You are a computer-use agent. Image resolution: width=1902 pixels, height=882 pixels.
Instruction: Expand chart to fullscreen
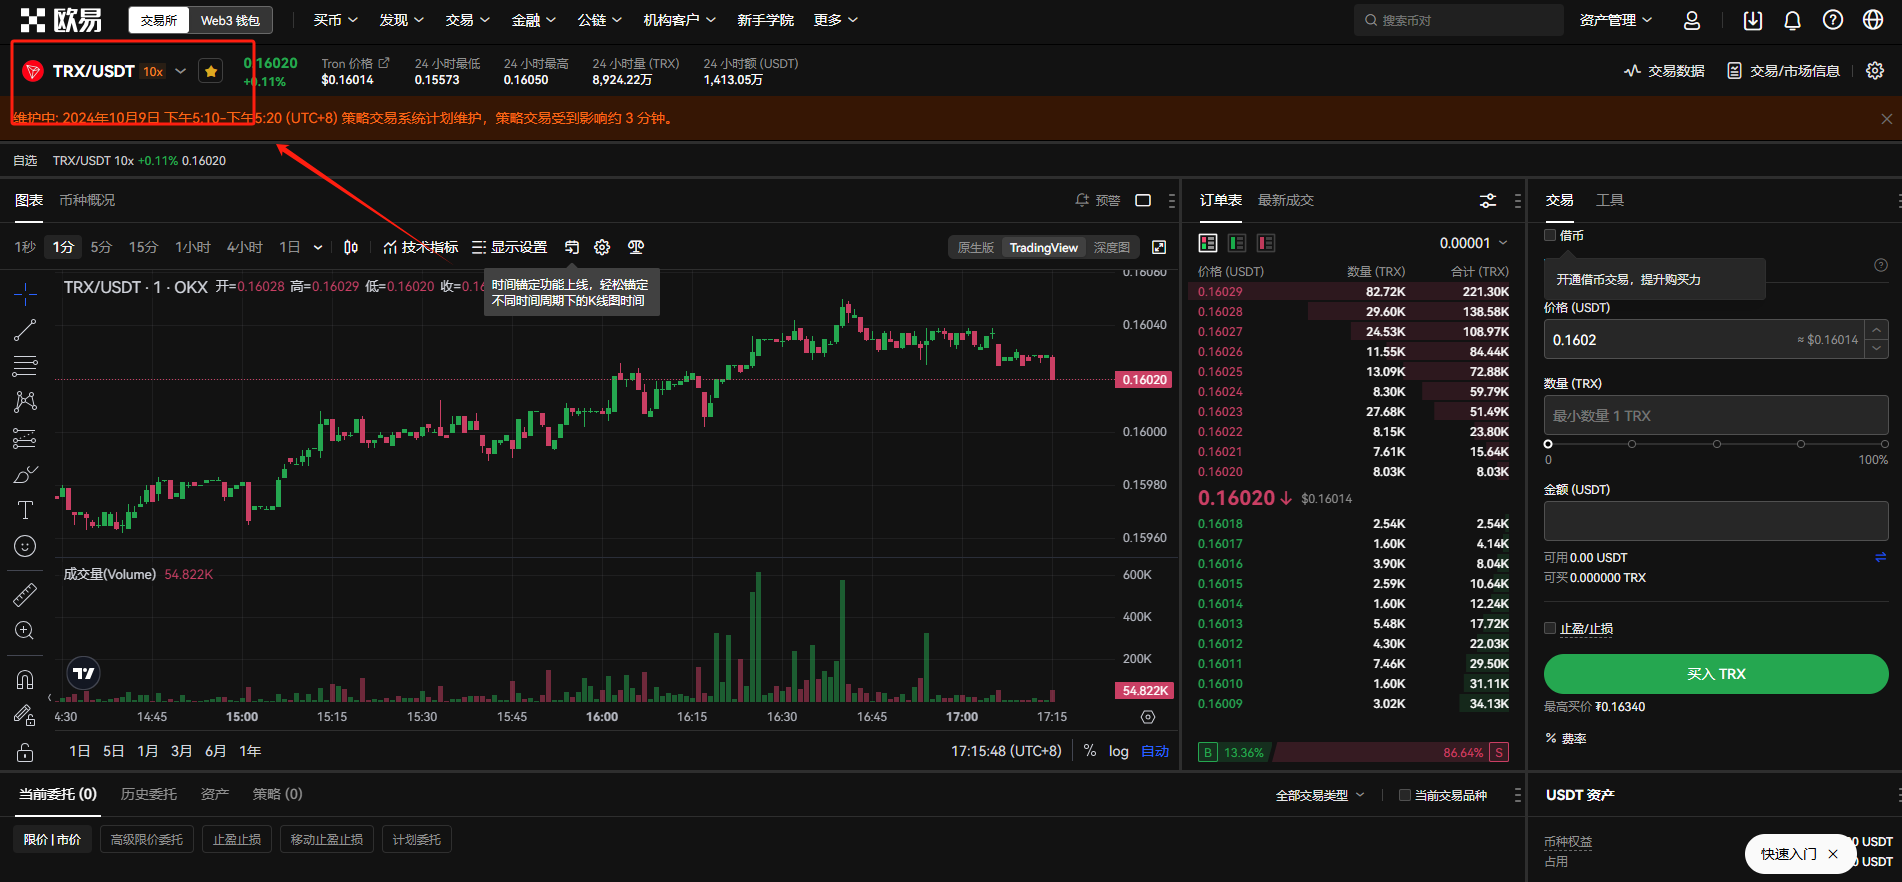tap(1159, 247)
